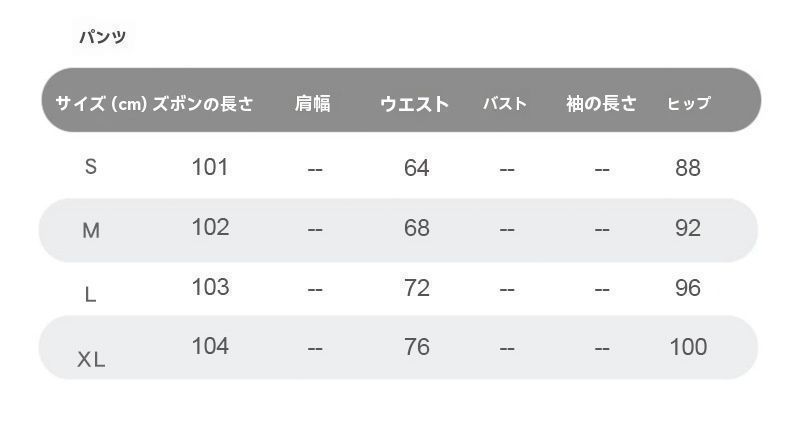Click the S size row label
The image size is (790, 441).
(x=91, y=167)
